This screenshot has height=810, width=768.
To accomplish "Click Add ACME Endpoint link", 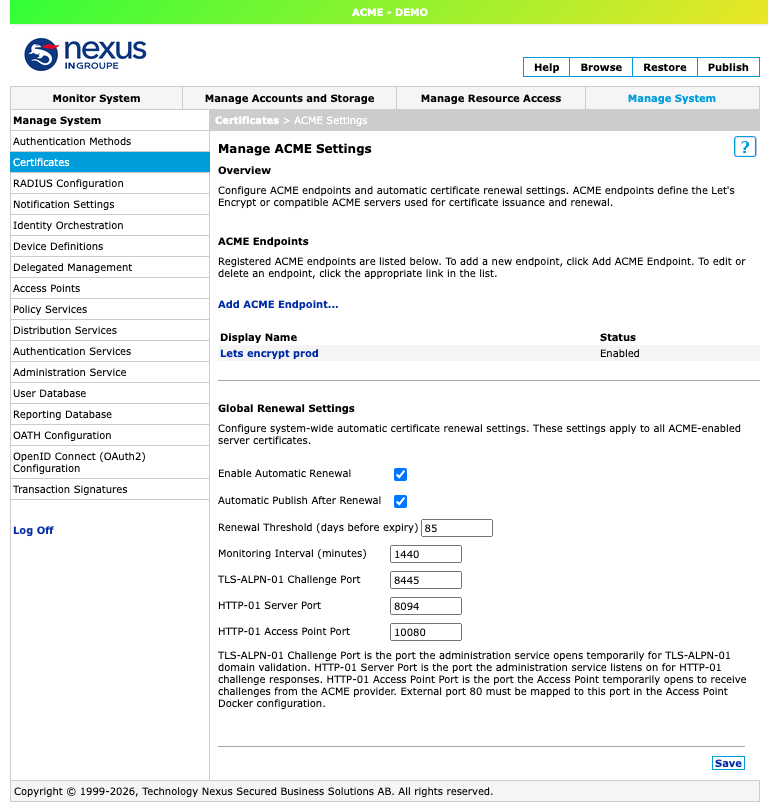I will [278, 304].
